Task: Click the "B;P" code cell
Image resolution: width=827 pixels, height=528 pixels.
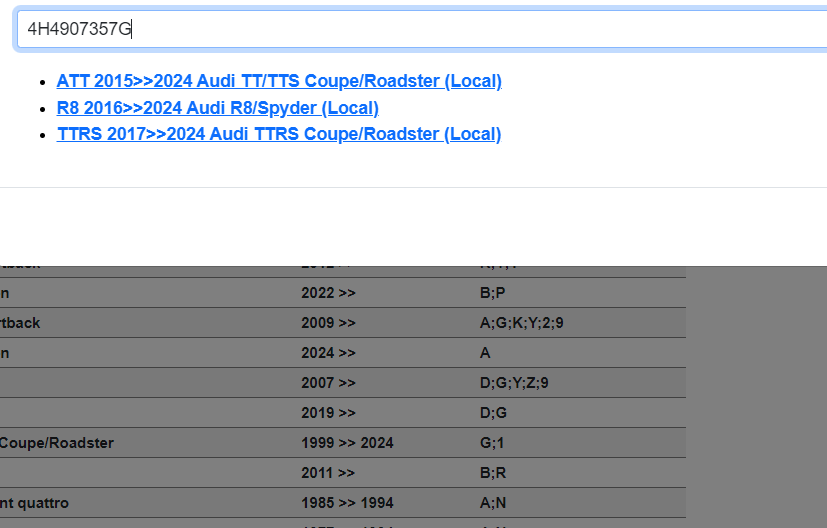Action: [493, 293]
